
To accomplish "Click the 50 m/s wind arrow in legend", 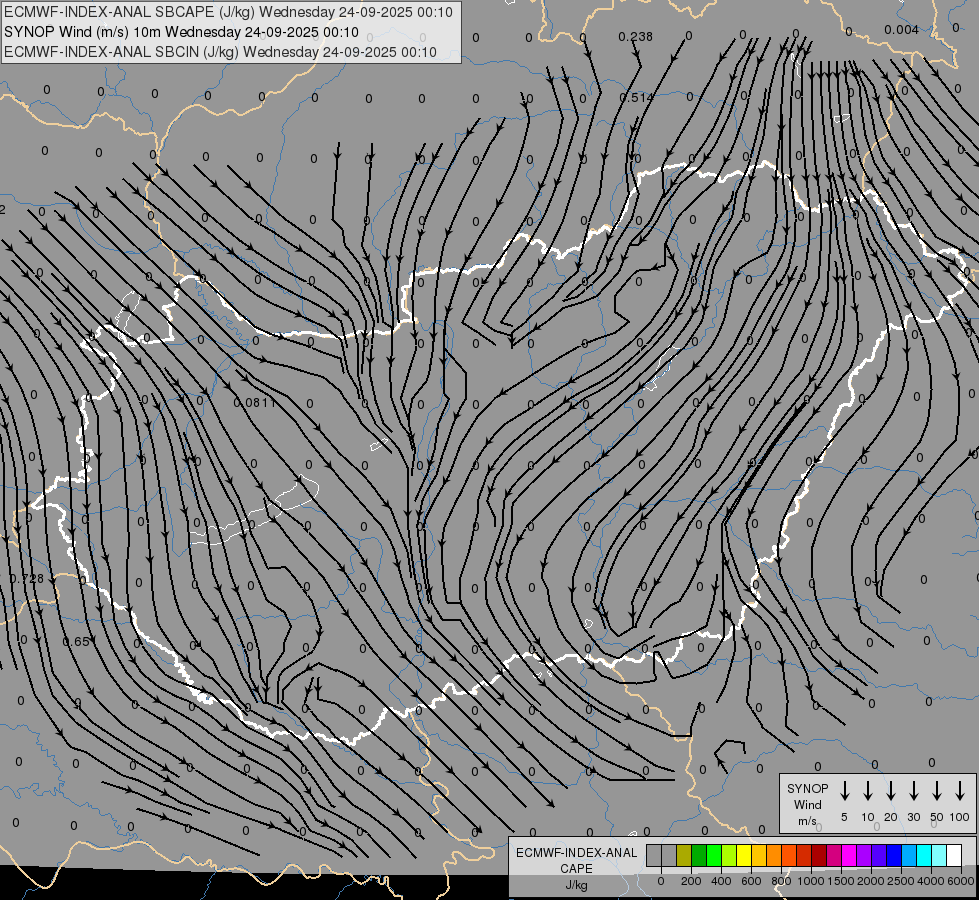I will click(937, 791).
